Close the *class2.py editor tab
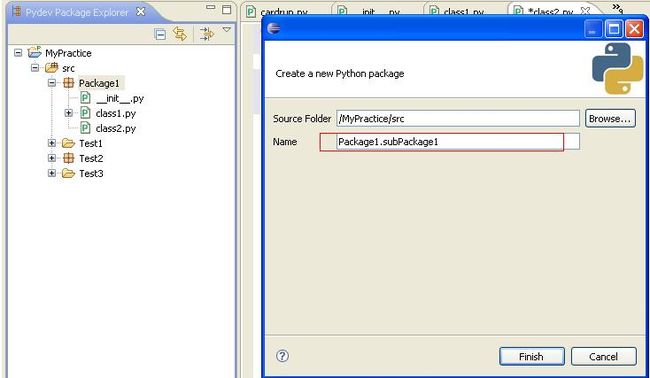This screenshot has height=378, width=650. coord(585,10)
